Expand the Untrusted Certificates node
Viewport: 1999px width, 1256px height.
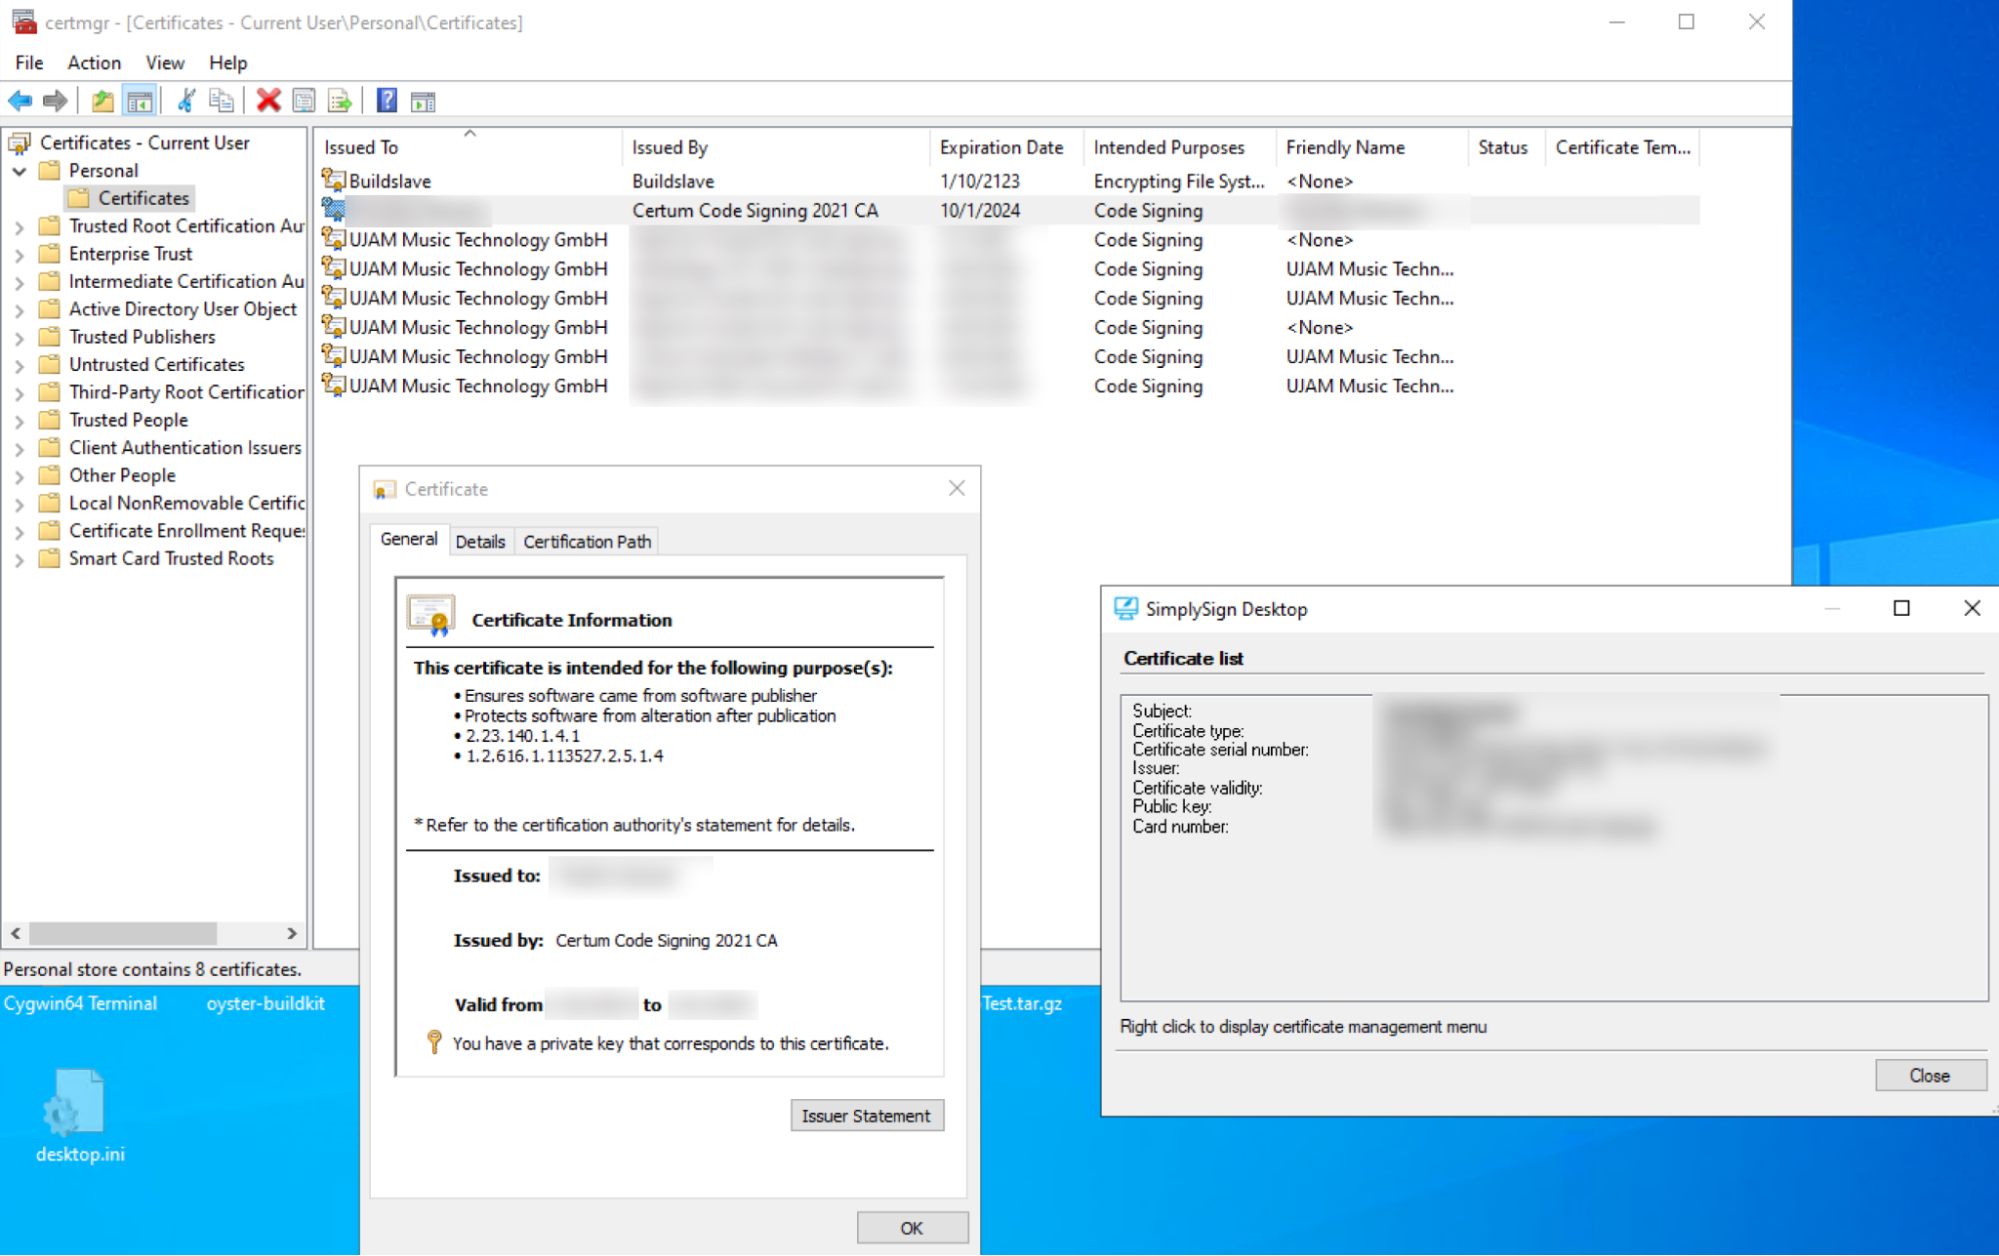pyautogui.click(x=19, y=365)
